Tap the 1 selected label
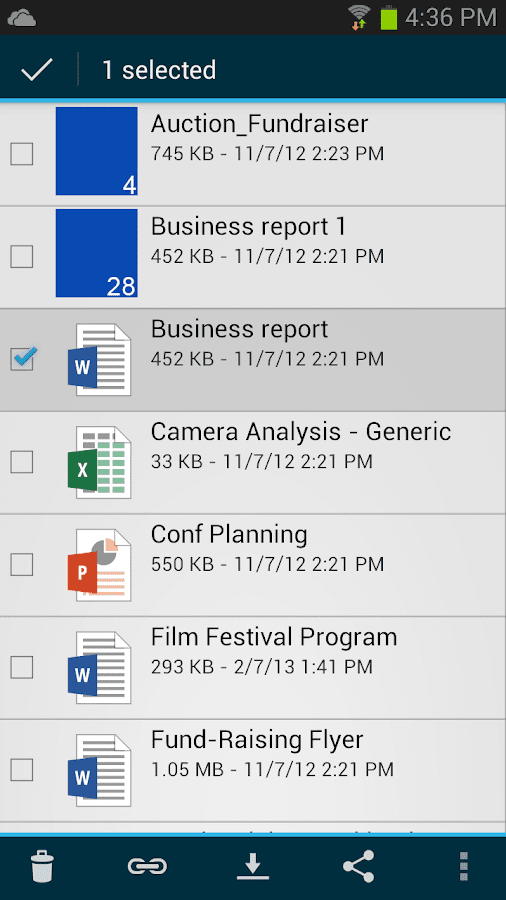 (159, 70)
